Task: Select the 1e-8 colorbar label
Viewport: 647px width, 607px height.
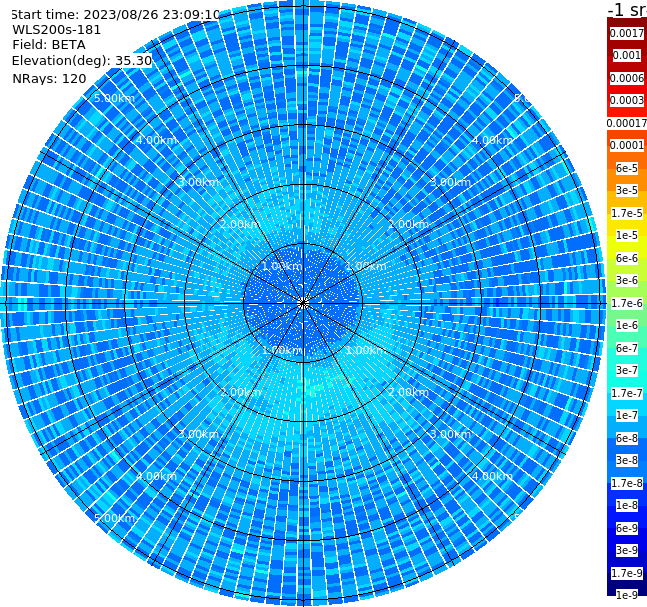Action: (x=627, y=505)
